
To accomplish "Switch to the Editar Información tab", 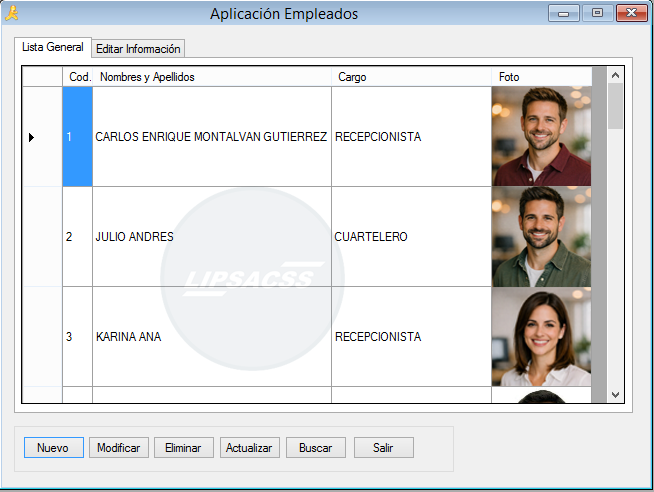I will 138,49.
